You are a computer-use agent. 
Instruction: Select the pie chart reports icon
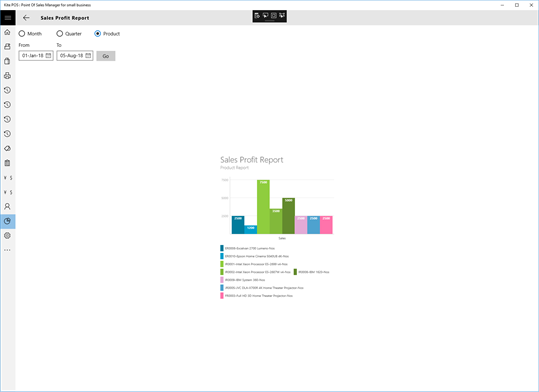(x=7, y=221)
